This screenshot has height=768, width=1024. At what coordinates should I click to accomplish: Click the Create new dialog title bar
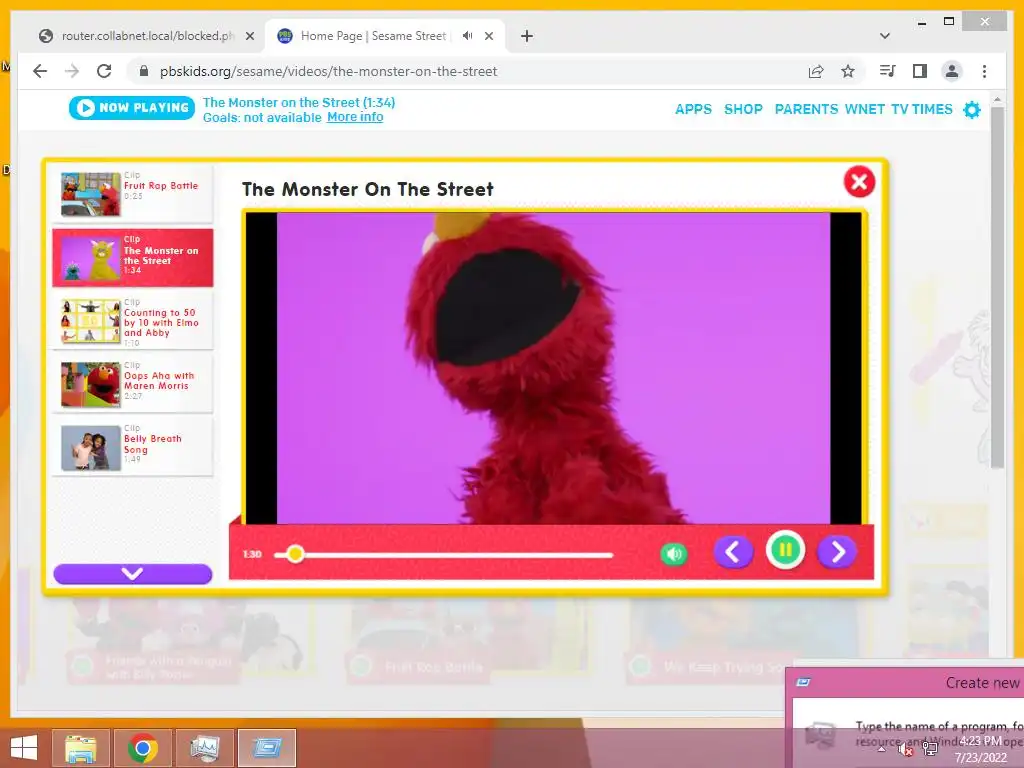click(x=905, y=682)
